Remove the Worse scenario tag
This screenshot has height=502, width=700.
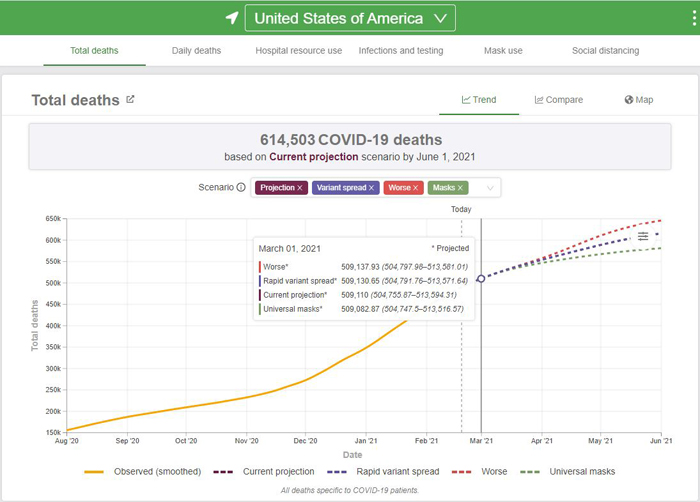(x=415, y=188)
